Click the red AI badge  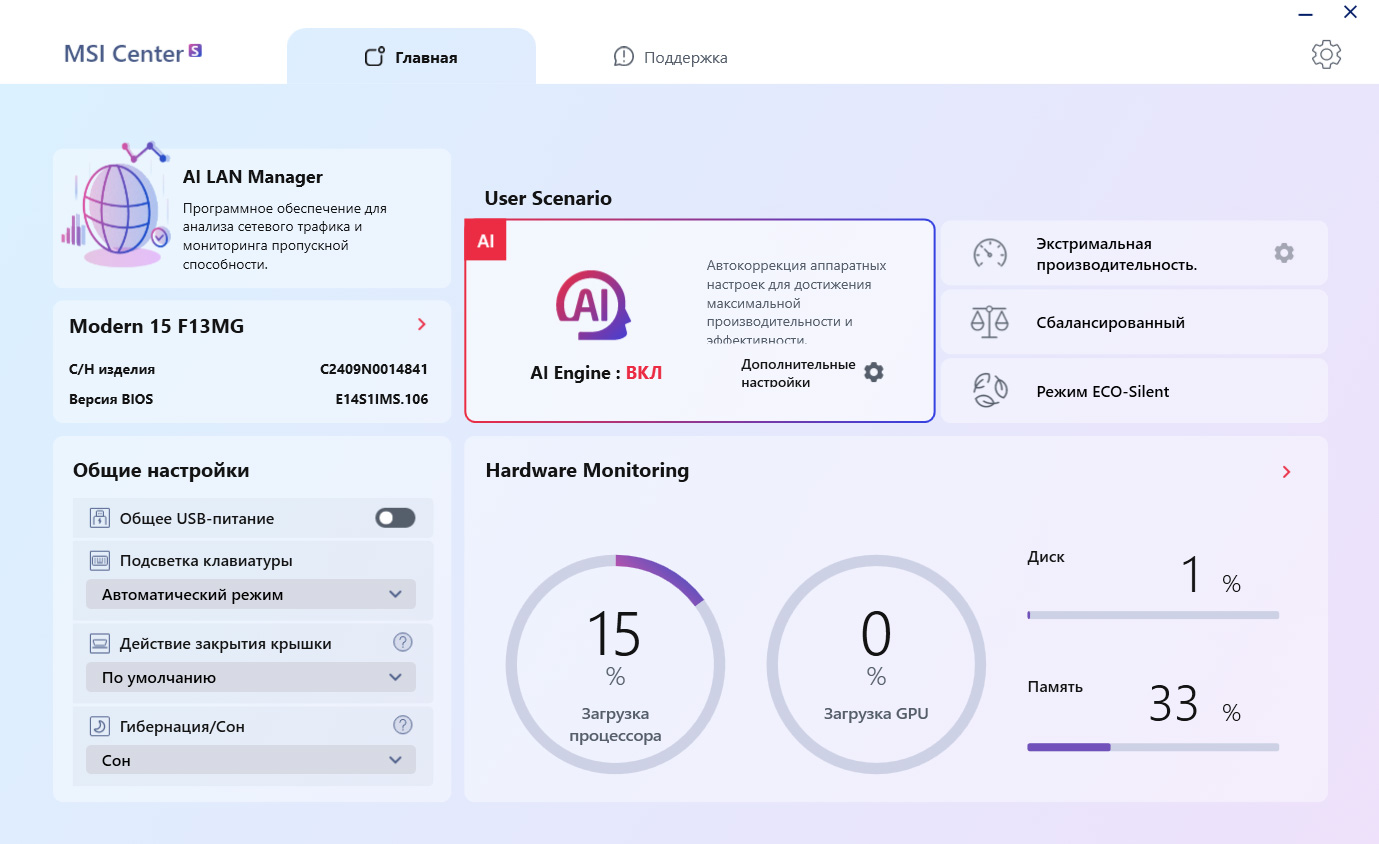(x=486, y=241)
